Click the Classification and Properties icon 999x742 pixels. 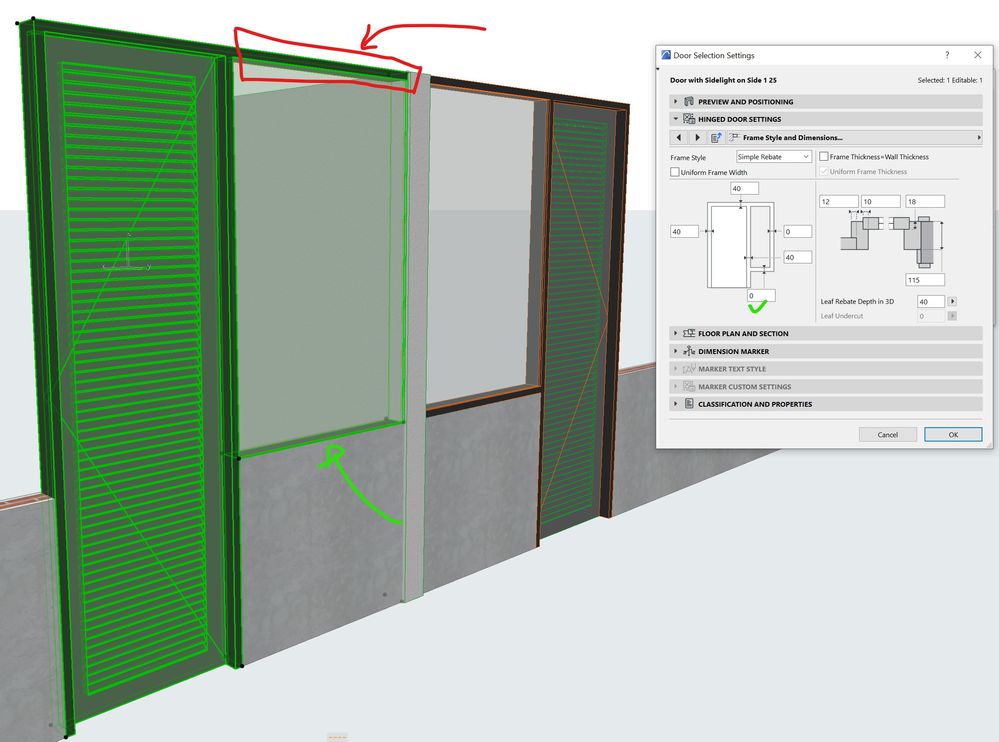coord(689,404)
